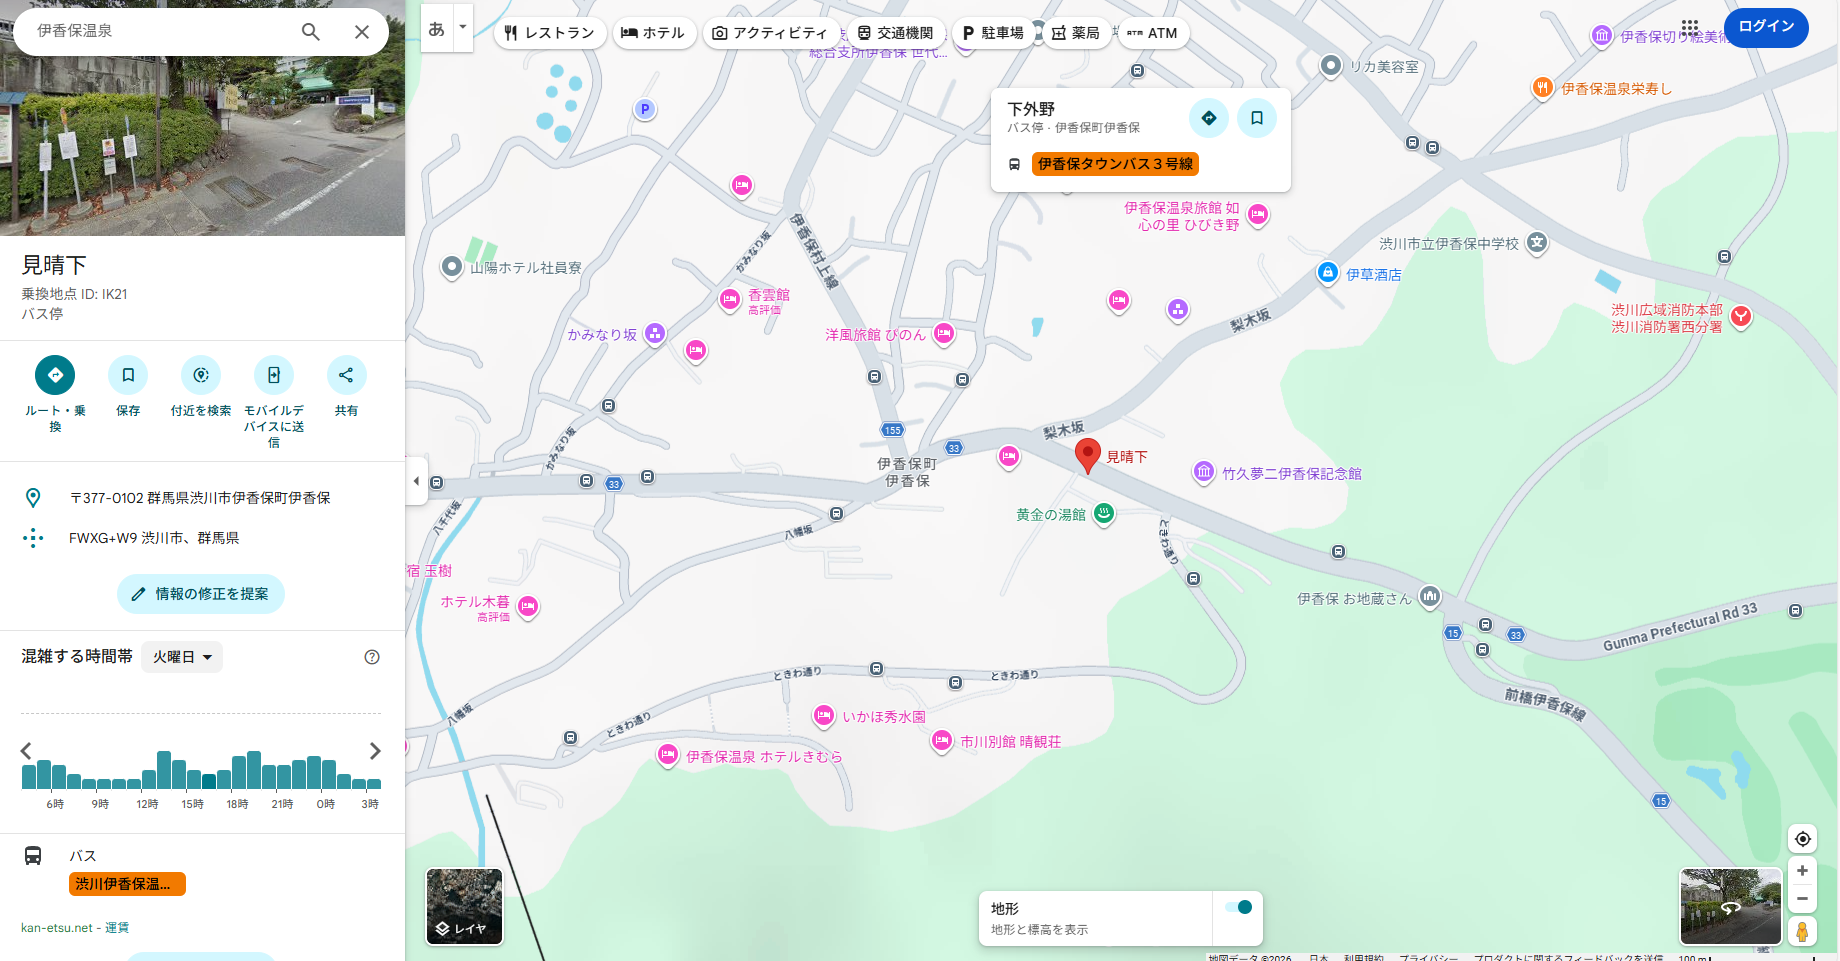Screen dimensions: 1840x961
Task: Send location via モバイルデバイスに送信 icon
Action: pyautogui.click(x=274, y=375)
